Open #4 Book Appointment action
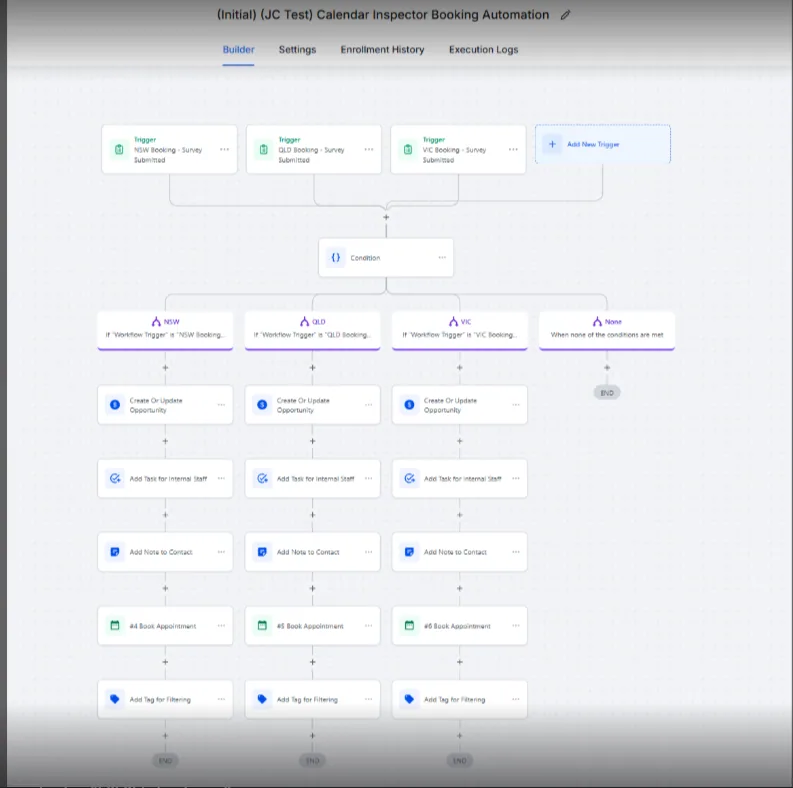The image size is (793, 788). [x=165, y=626]
